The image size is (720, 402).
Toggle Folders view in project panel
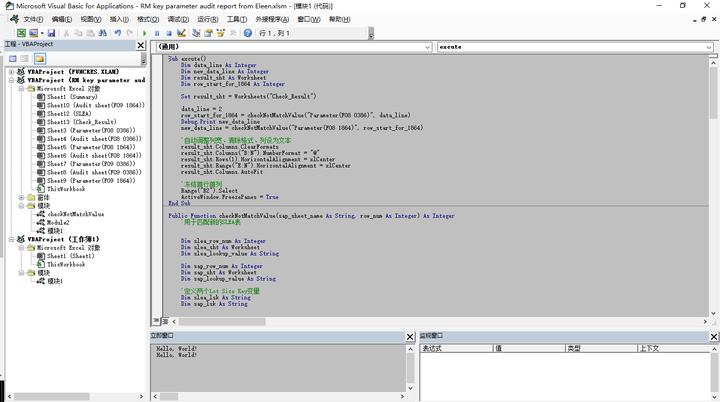[x=39, y=58]
